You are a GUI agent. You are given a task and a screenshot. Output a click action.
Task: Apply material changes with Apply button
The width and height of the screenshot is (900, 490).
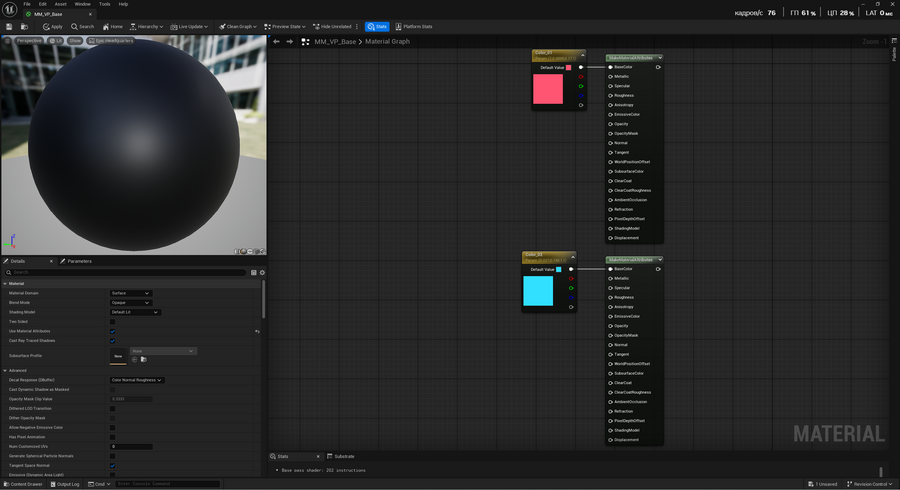52,26
